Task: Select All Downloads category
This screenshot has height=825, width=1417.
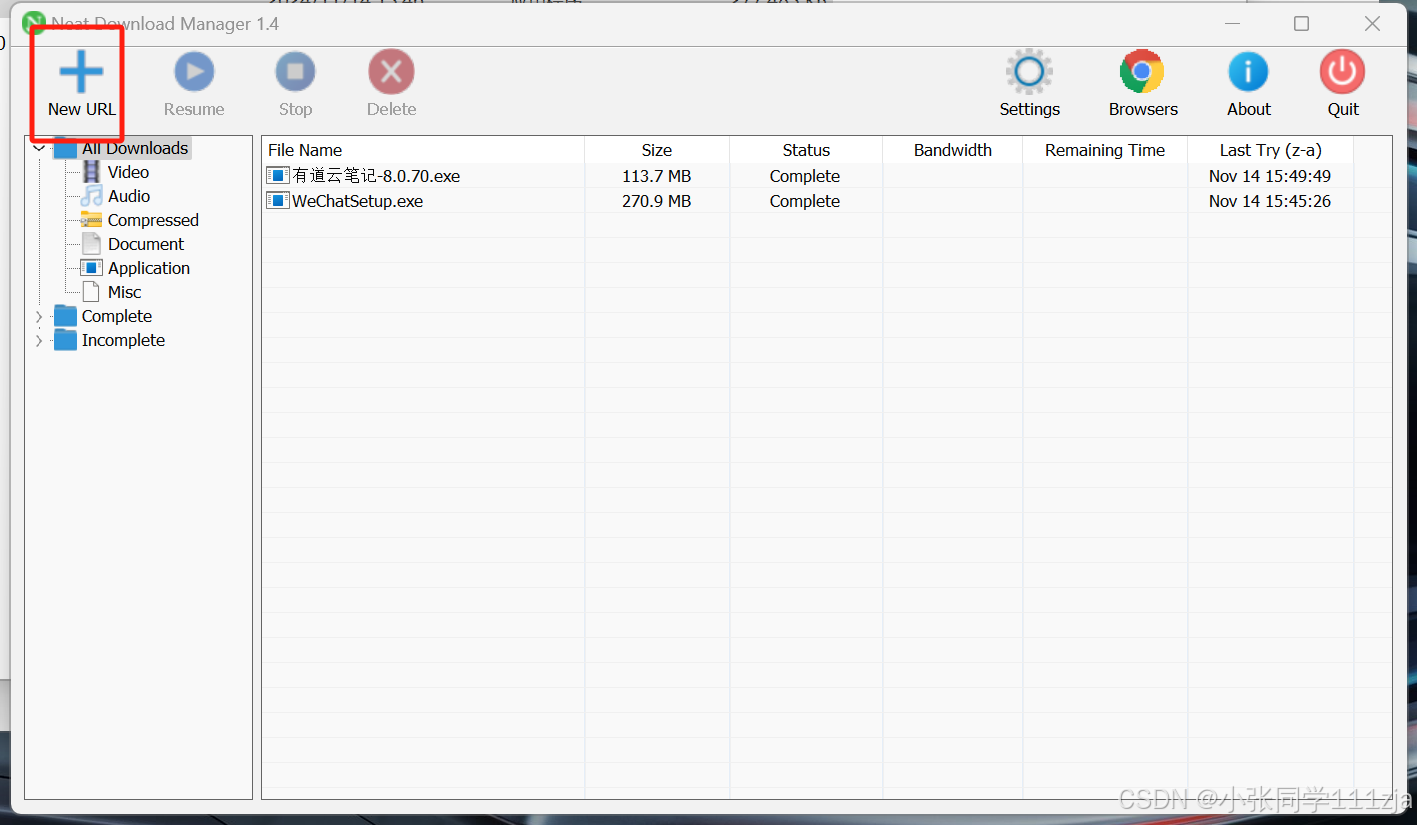Action: point(135,148)
